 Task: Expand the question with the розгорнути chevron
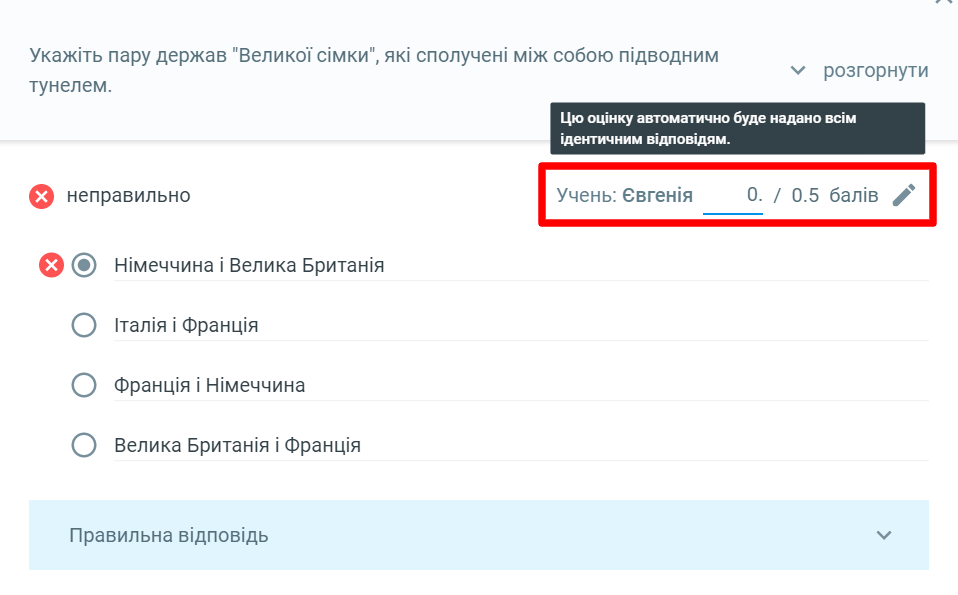pos(797,70)
